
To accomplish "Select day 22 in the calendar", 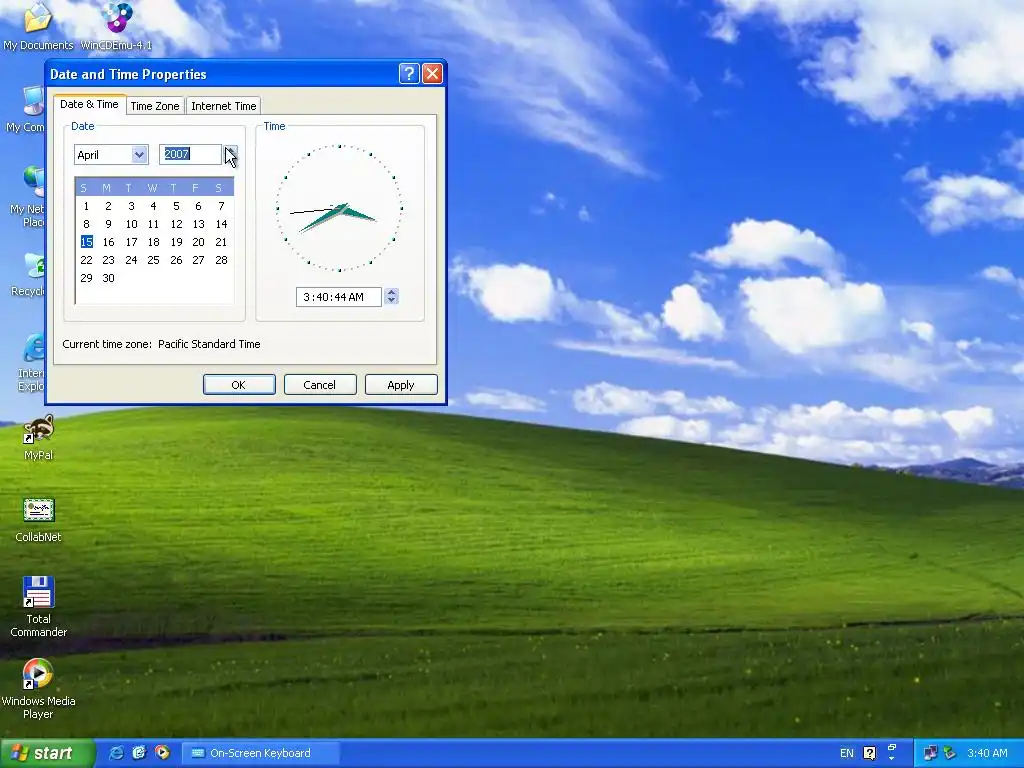I will [x=86, y=260].
